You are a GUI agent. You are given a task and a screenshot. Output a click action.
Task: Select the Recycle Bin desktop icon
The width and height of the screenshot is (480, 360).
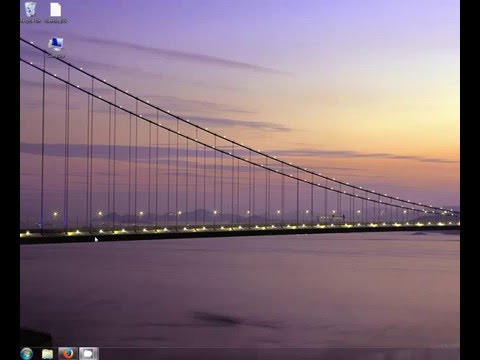(x=30, y=9)
